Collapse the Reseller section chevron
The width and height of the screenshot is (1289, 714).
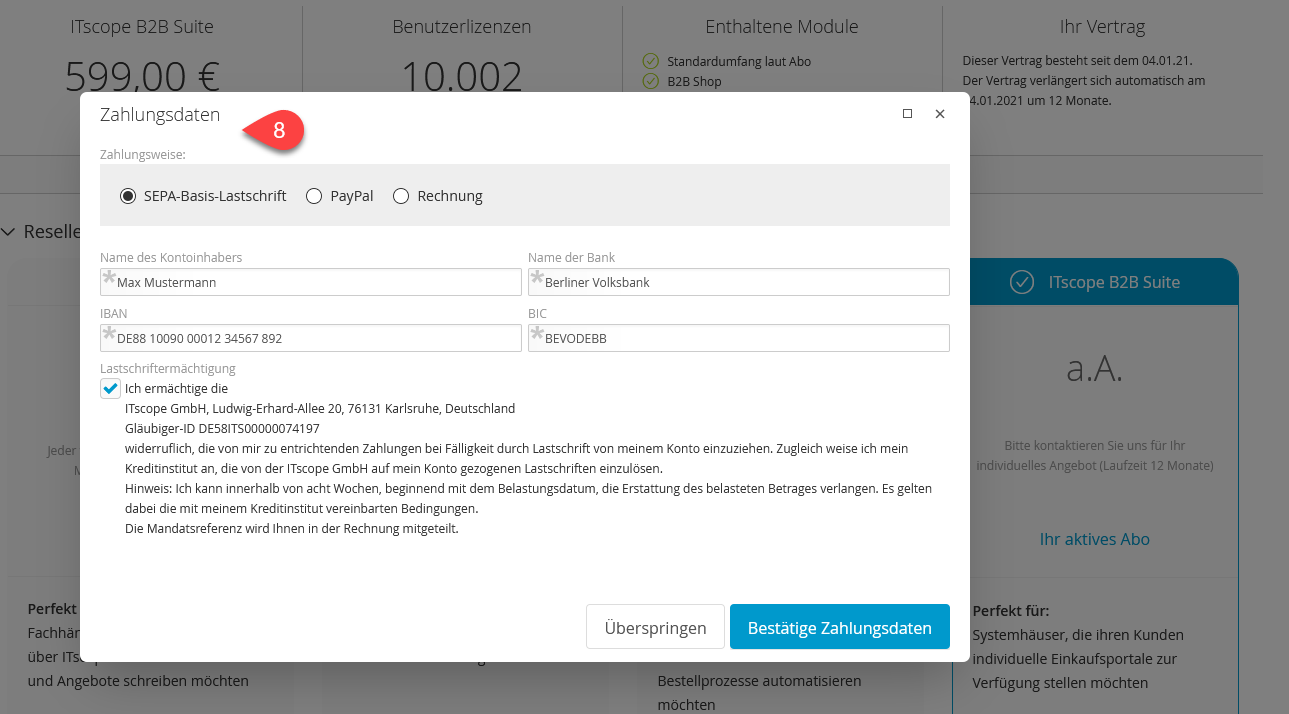[8, 232]
